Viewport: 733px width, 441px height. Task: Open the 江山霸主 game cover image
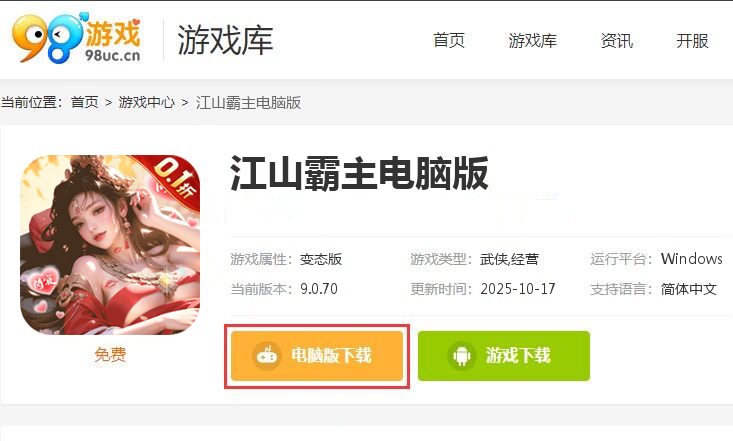(110, 245)
